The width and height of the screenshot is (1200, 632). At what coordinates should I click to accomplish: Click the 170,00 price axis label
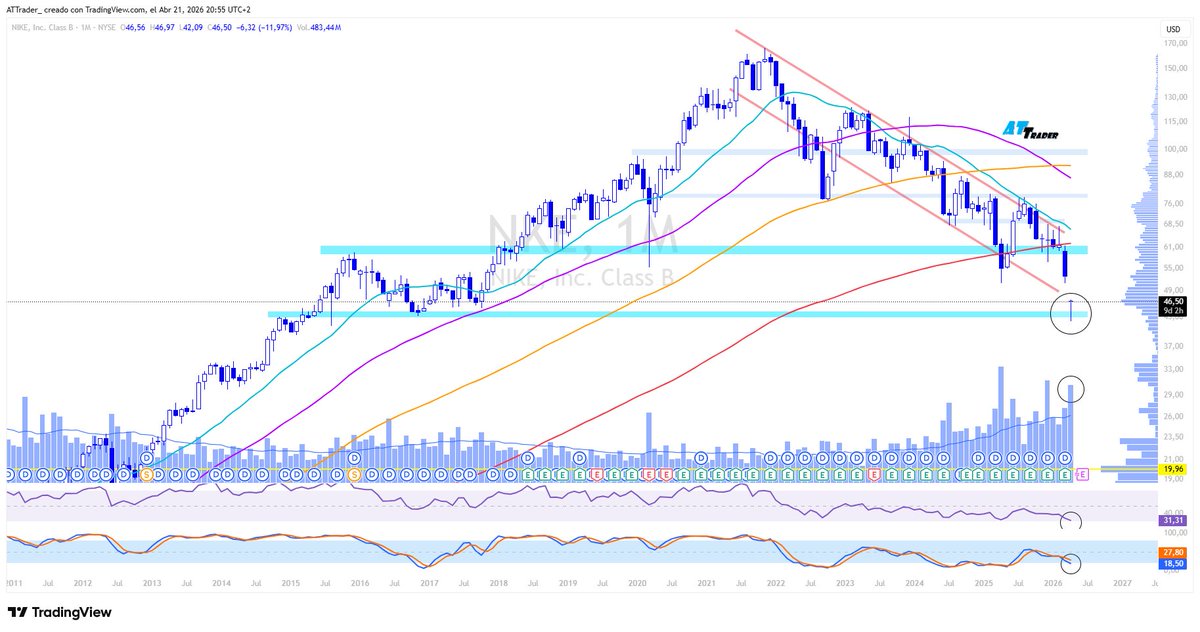tap(1174, 43)
